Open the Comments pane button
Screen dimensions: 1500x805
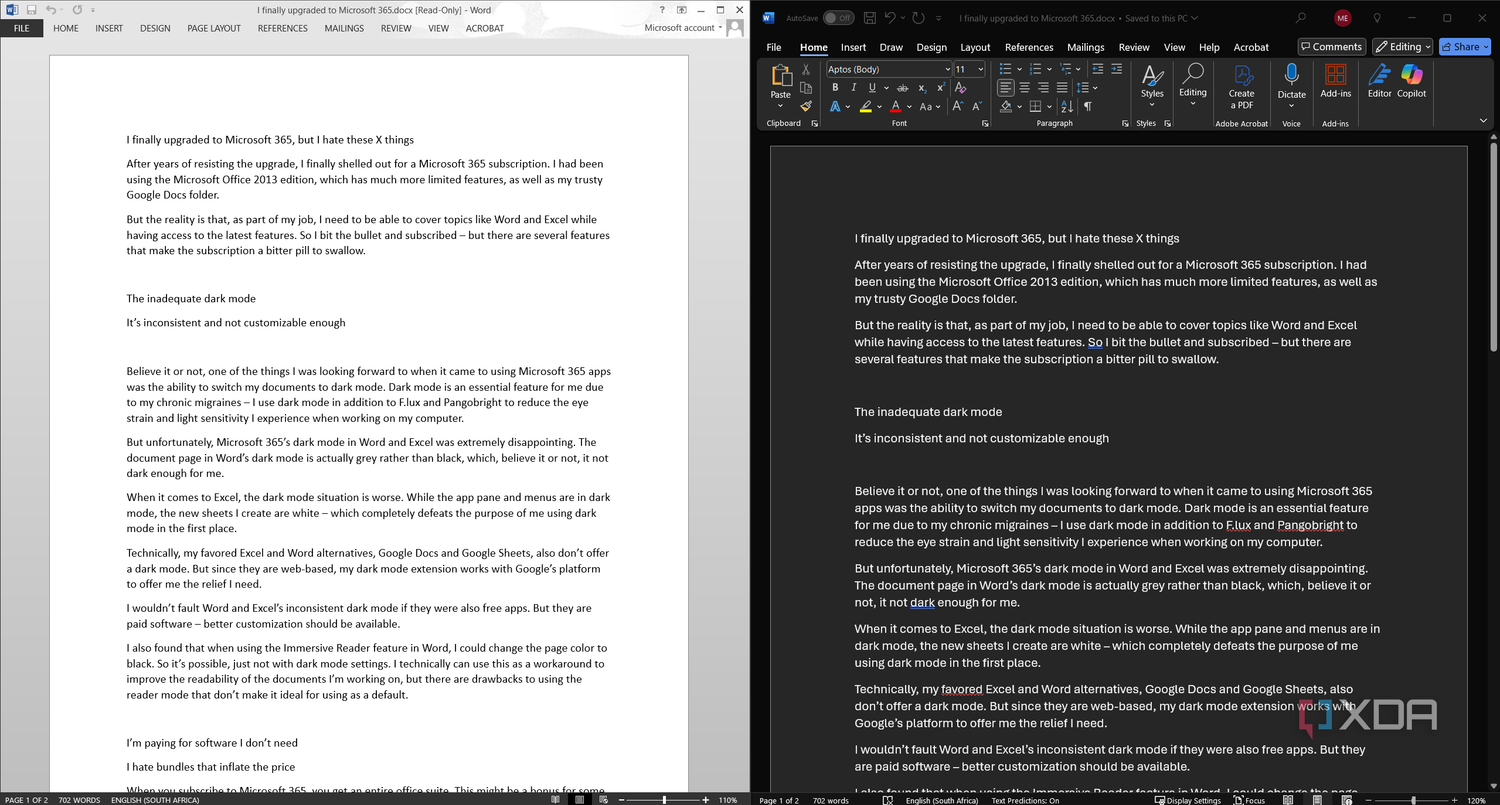(1331, 46)
